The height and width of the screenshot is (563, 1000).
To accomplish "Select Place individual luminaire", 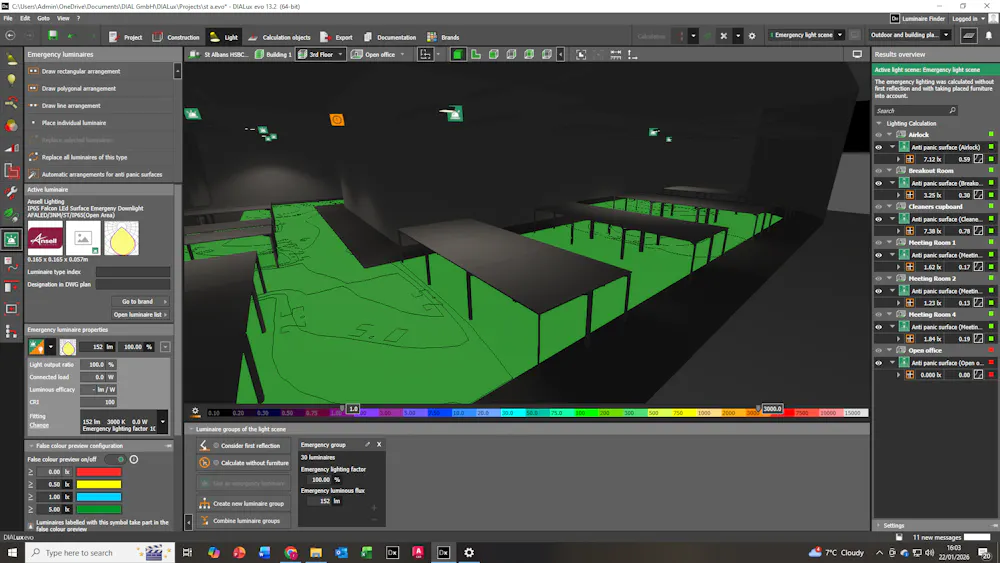I will 100,123.
